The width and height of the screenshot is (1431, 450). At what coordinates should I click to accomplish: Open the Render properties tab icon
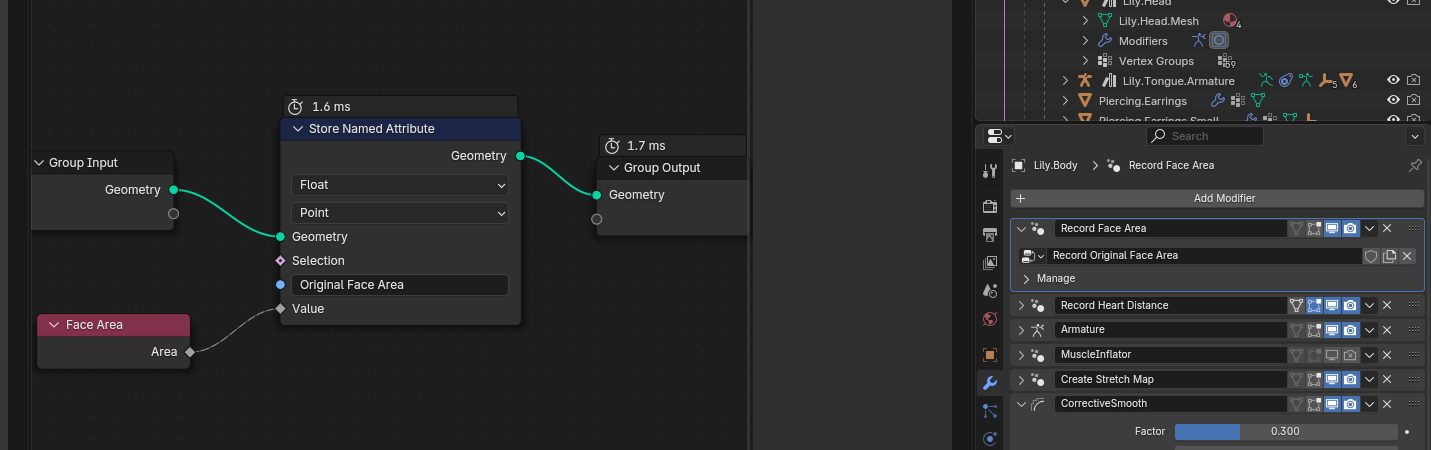990,207
